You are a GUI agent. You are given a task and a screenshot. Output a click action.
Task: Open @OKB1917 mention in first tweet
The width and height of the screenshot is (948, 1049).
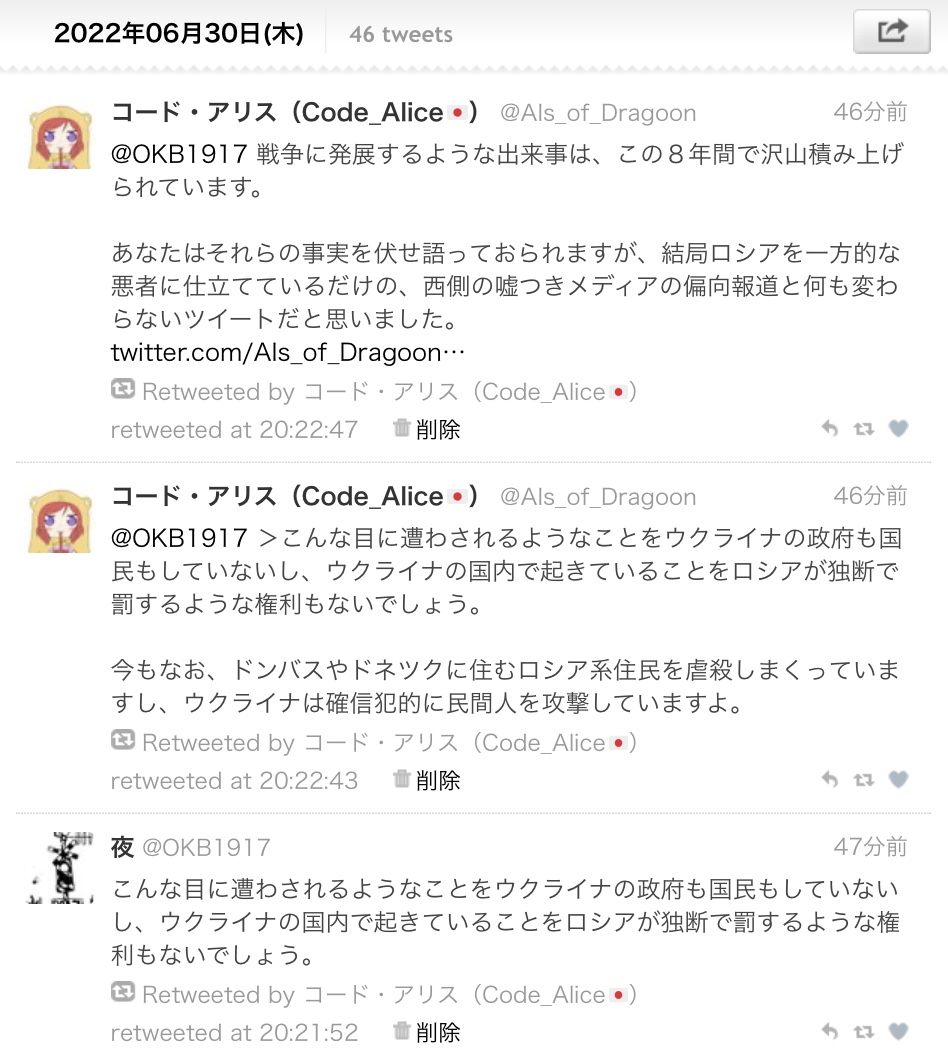pos(179,154)
